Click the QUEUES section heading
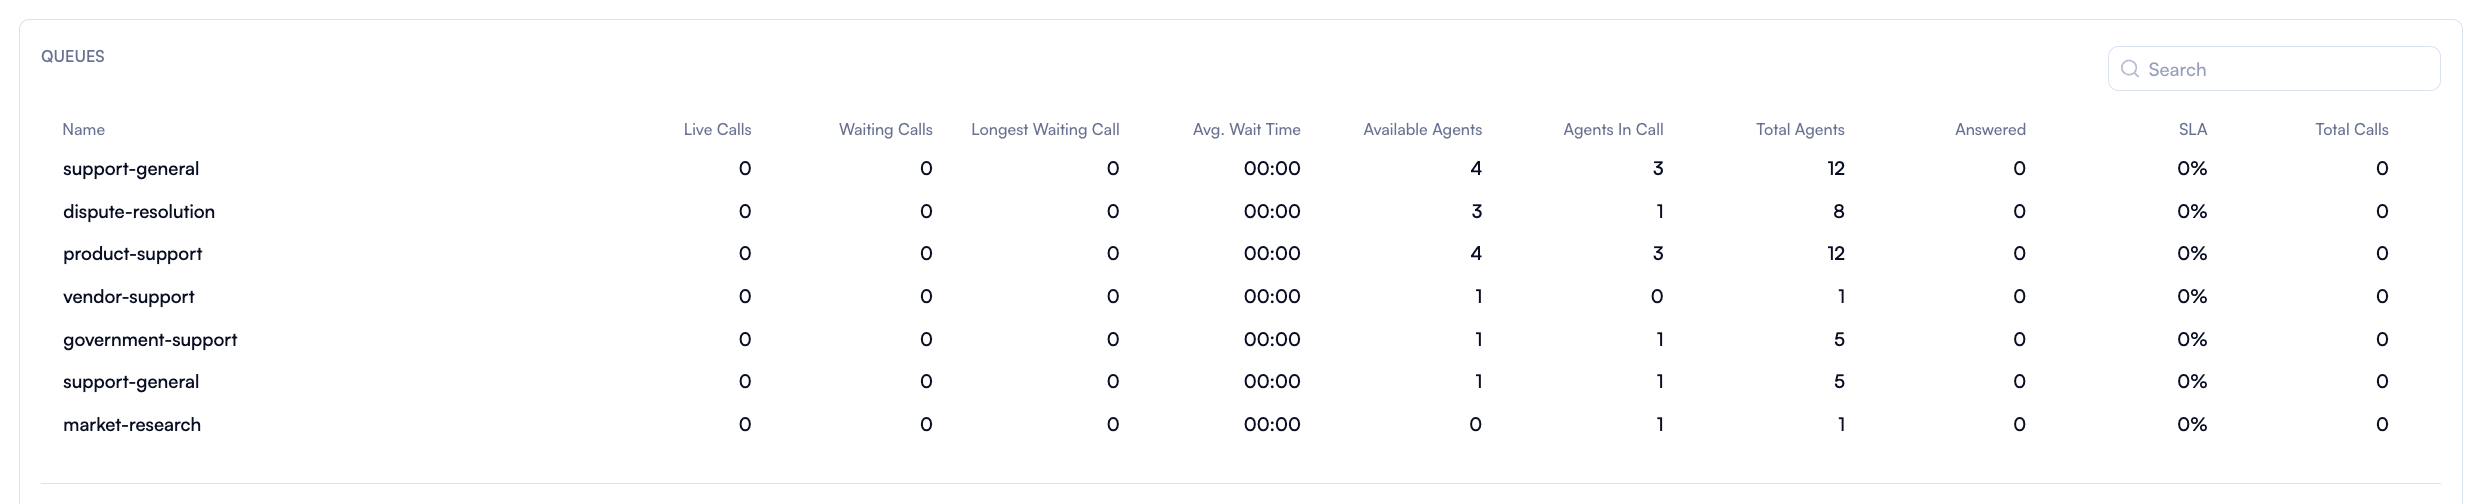Viewport: 2484px width, 504px height. click(73, 56)
